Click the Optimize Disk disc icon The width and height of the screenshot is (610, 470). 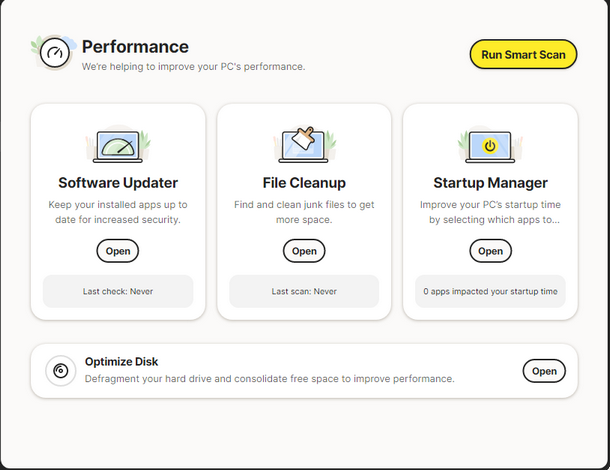coord(61,371)
